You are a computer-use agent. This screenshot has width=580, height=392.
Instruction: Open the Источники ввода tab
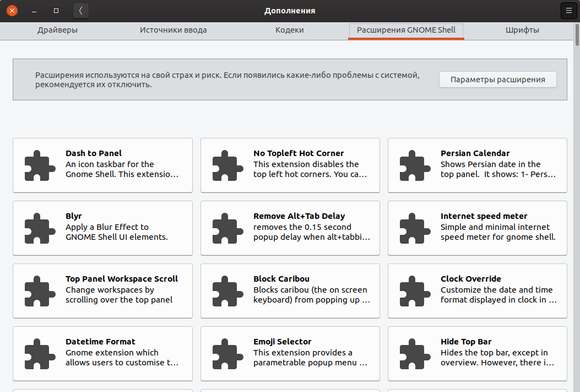(x=173, y=30)
